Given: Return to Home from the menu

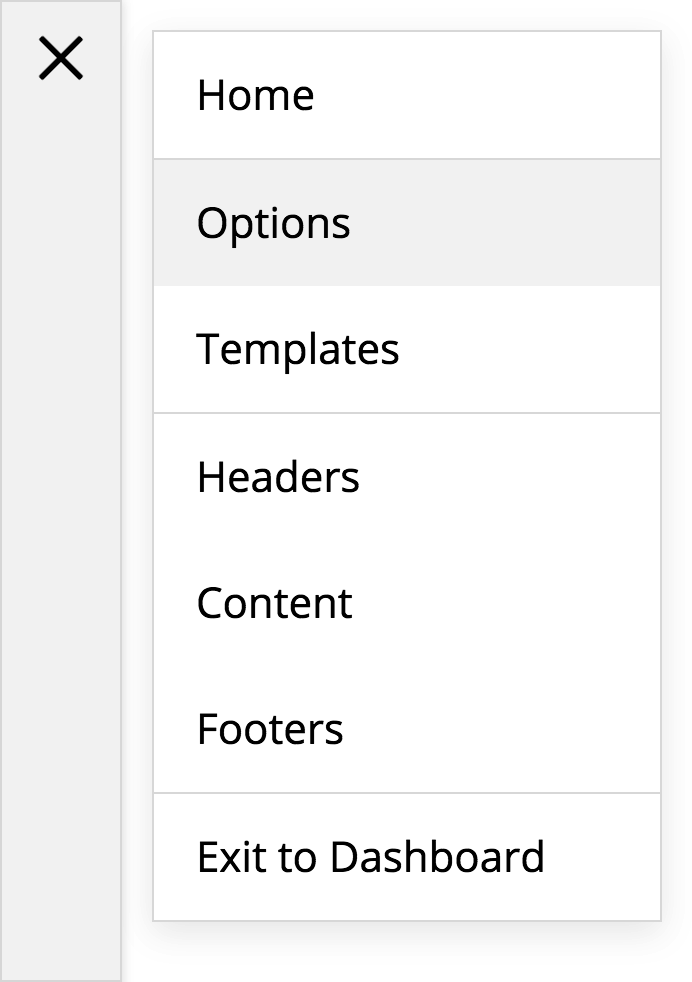Looking at the screenshot, I should click(256, 96).
